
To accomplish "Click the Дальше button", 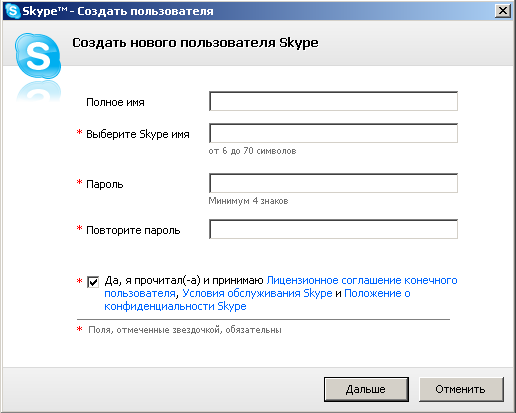I will pos(366,389).
